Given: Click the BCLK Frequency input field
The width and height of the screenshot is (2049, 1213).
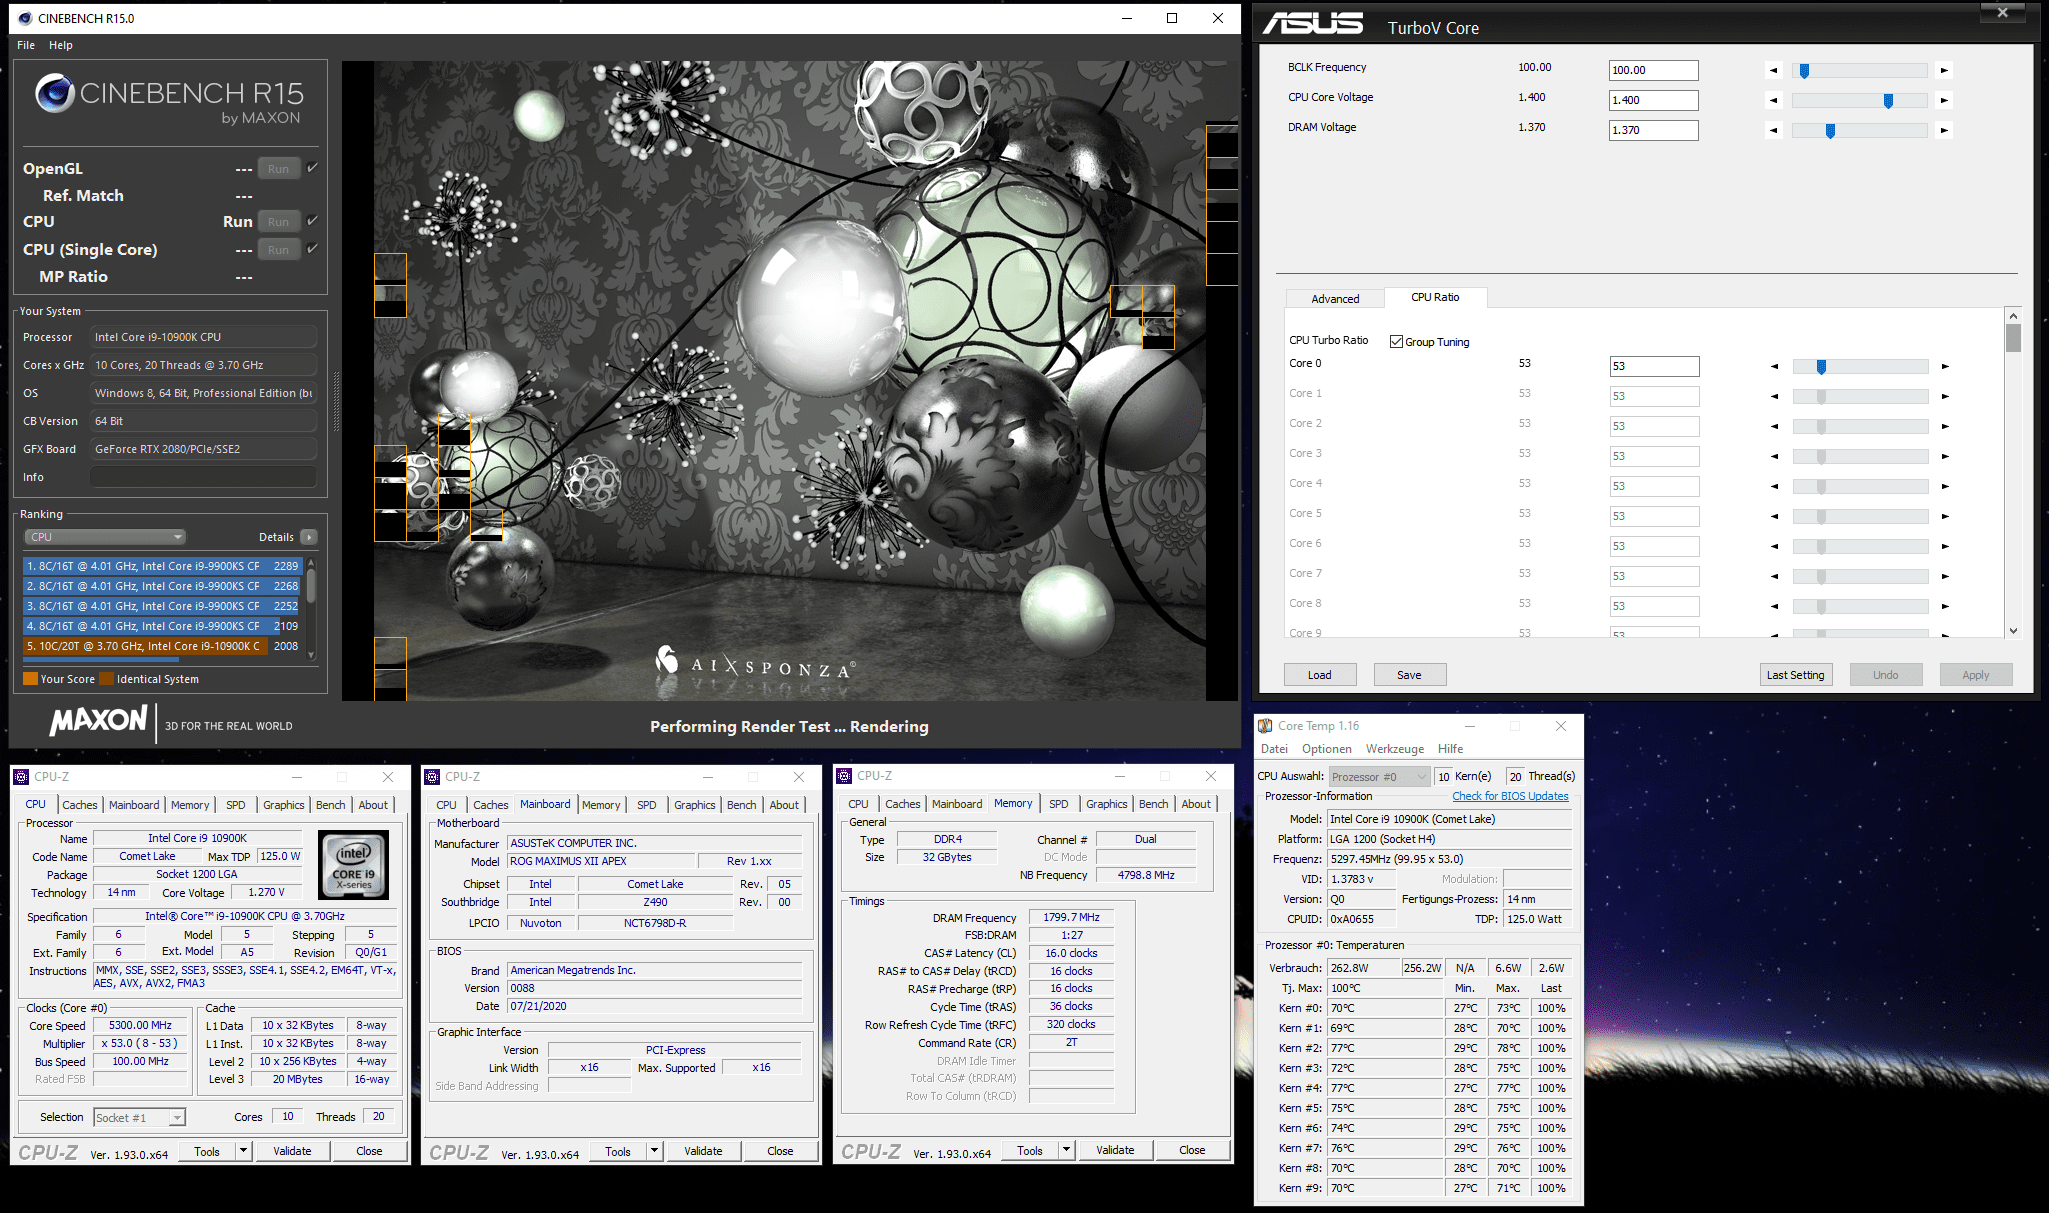Looking at the screenshot, I should point(1654,70).
